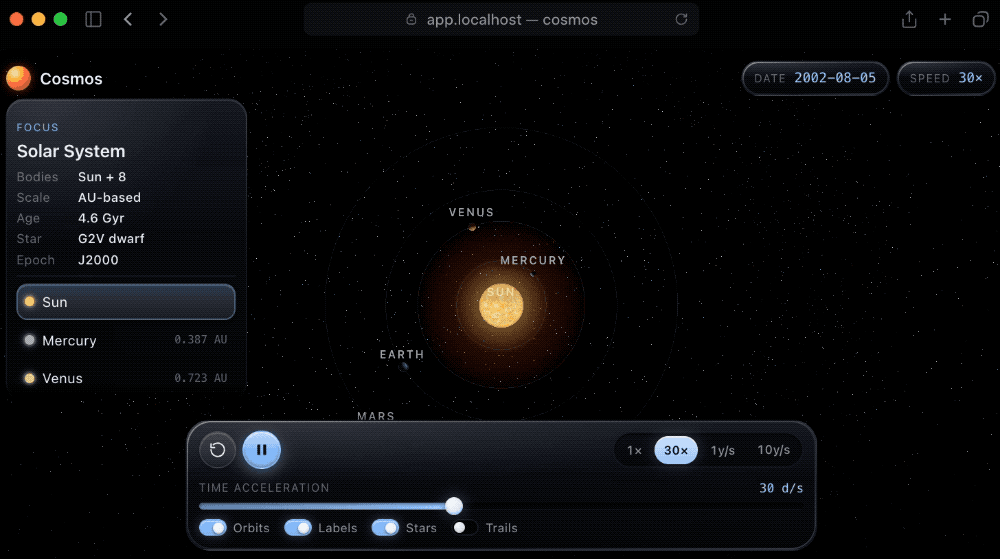
Task: Click the lock icon in address bar
Action: point(411,19)
